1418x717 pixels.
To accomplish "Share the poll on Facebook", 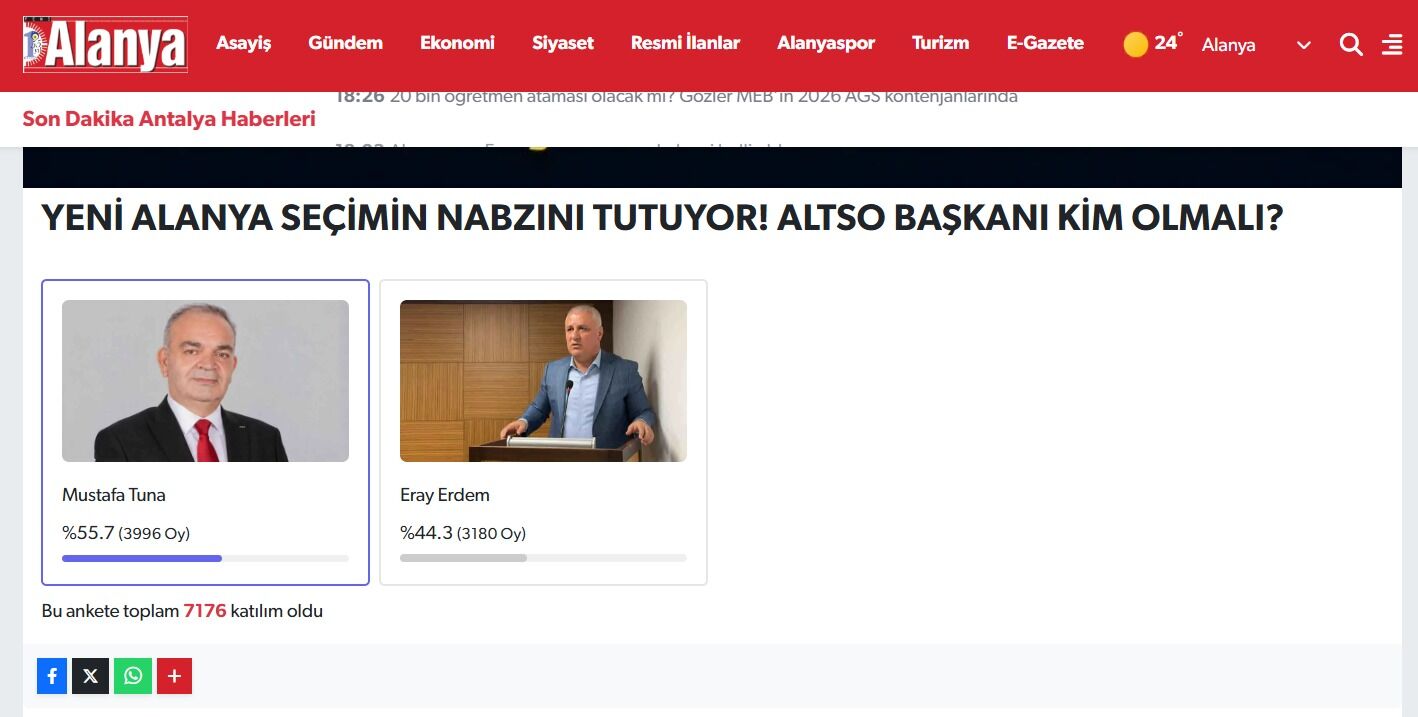I will tap(52, 676).
